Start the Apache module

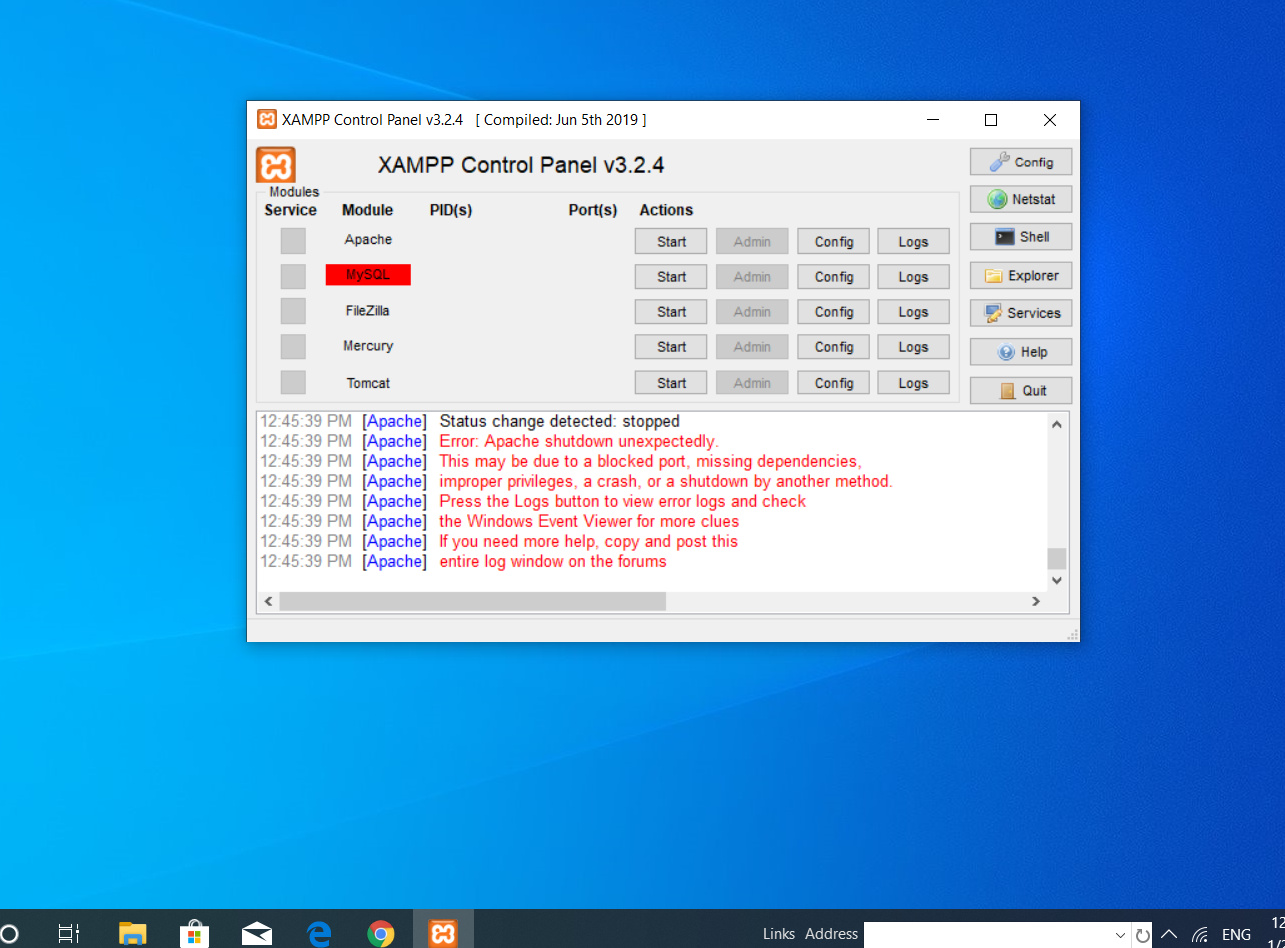click(x=671, y=242)
